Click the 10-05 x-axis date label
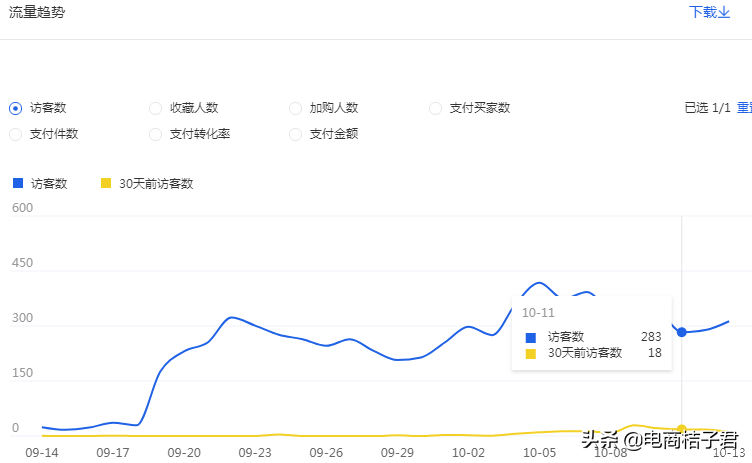 tap(539, 452)
